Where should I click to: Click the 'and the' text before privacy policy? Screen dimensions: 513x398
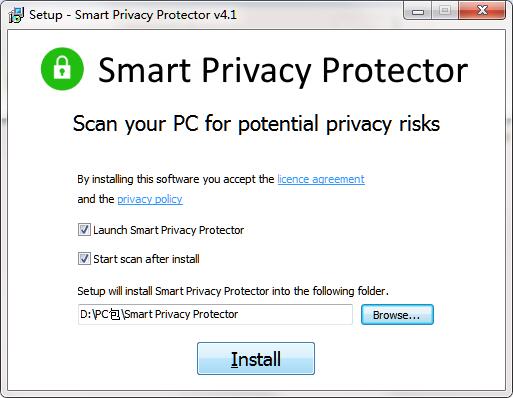tap(96, 199)
